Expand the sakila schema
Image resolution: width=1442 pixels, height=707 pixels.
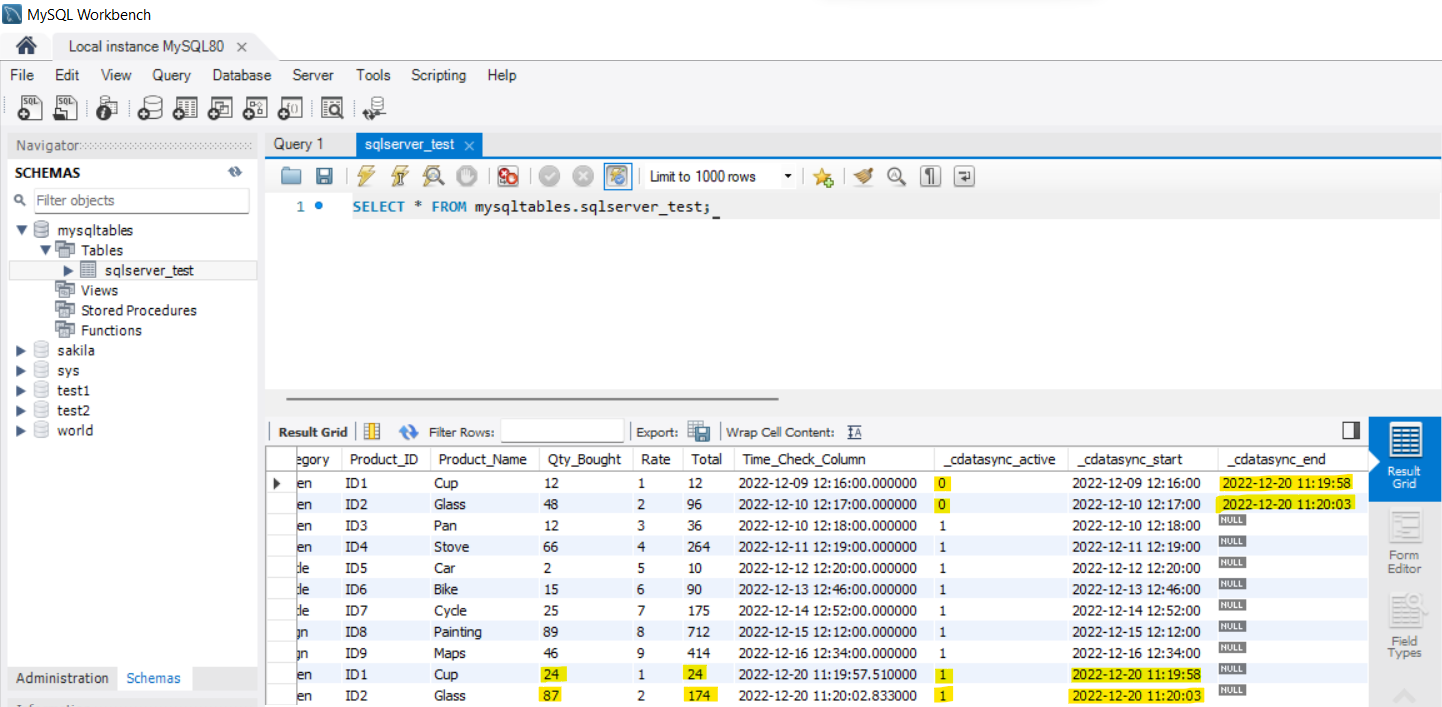pos(21,349)
